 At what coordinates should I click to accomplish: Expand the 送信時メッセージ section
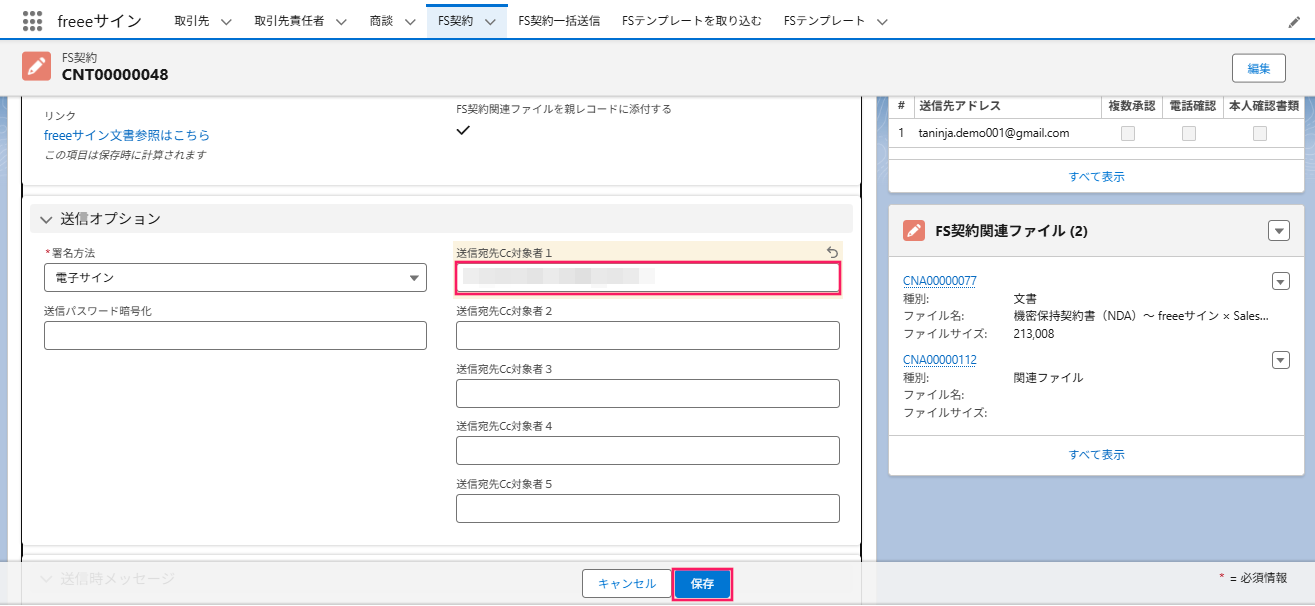click(x=45, y=578)
